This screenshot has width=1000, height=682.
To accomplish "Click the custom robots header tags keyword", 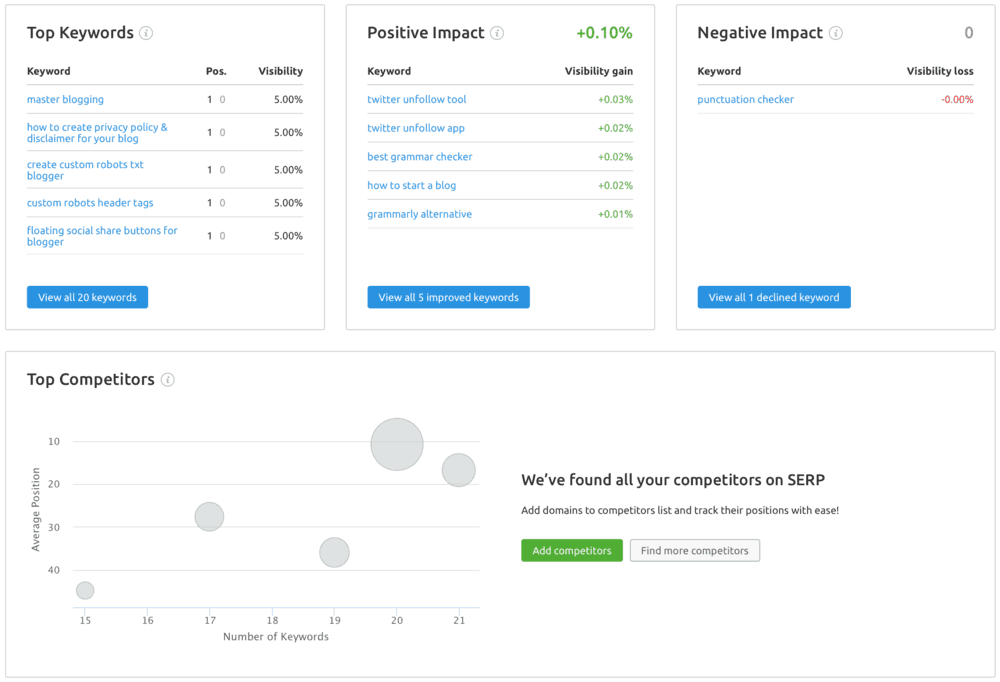I will click(88, 202).
